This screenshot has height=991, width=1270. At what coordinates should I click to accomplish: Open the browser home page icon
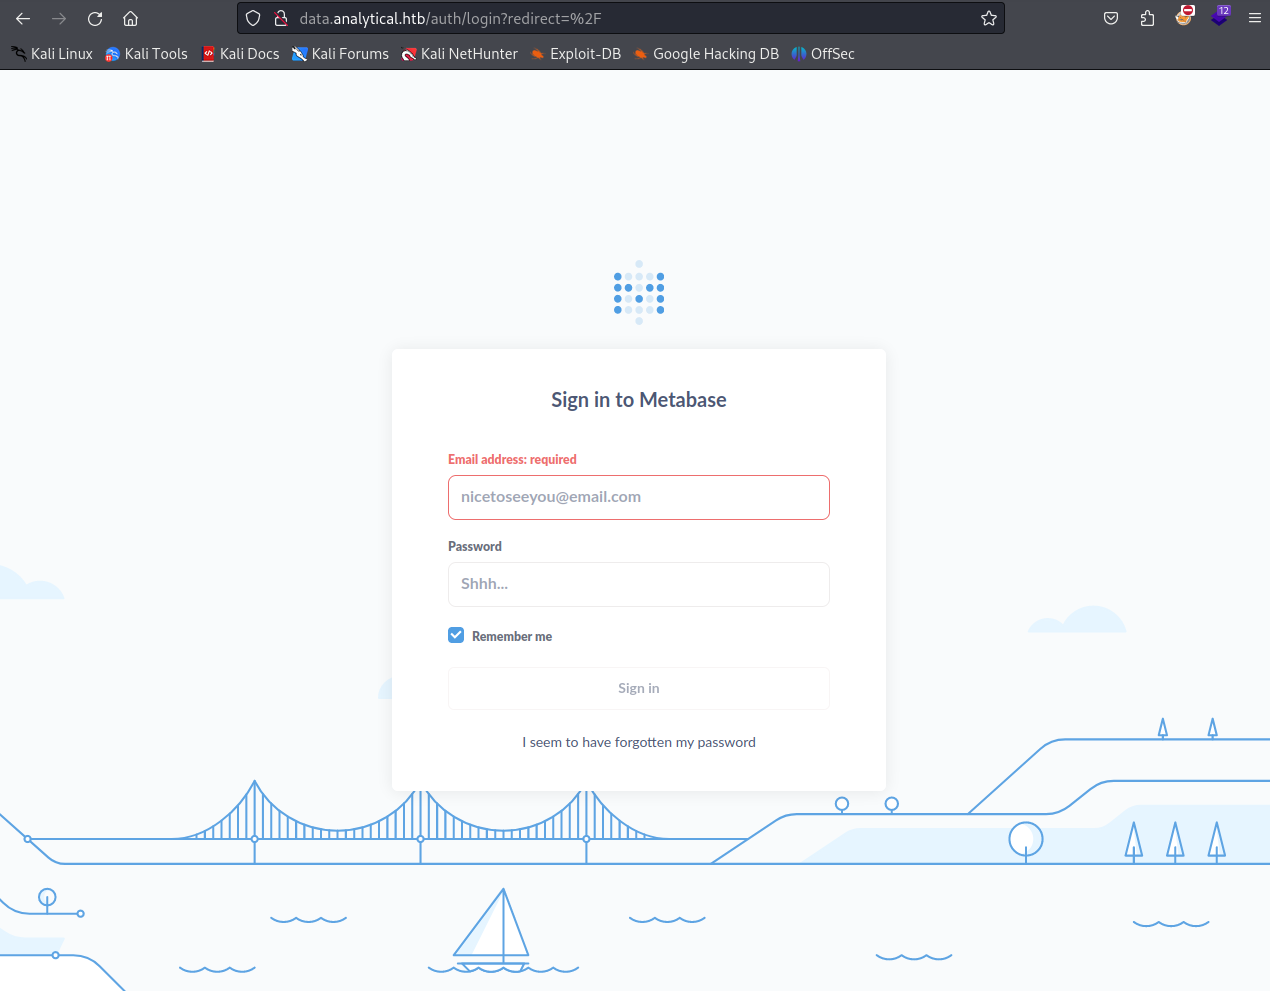(x=130, y=18)
